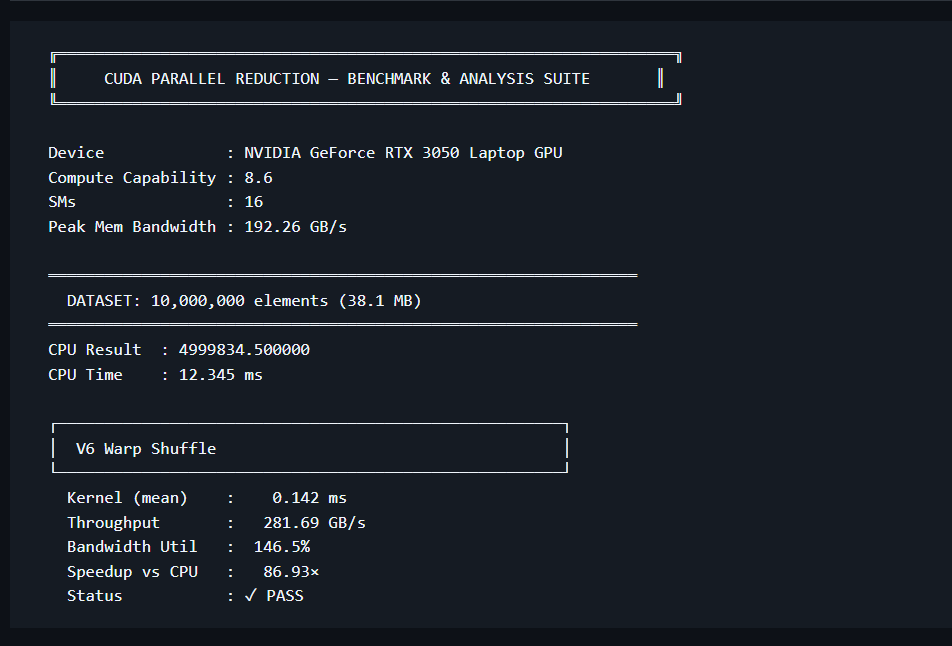952x646 pixels.
Task: Click the compute capability value 8.6
Action: (x=258, y=178)
